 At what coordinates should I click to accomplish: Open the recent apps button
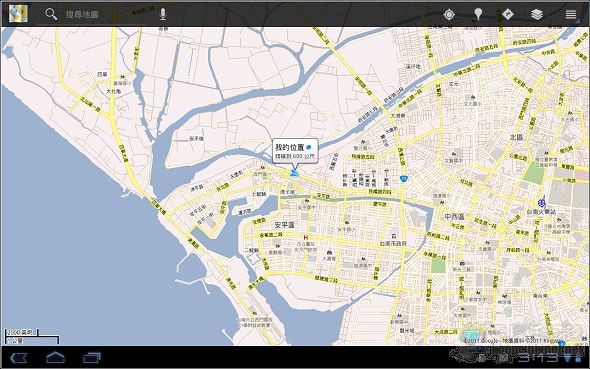point(92,357)
